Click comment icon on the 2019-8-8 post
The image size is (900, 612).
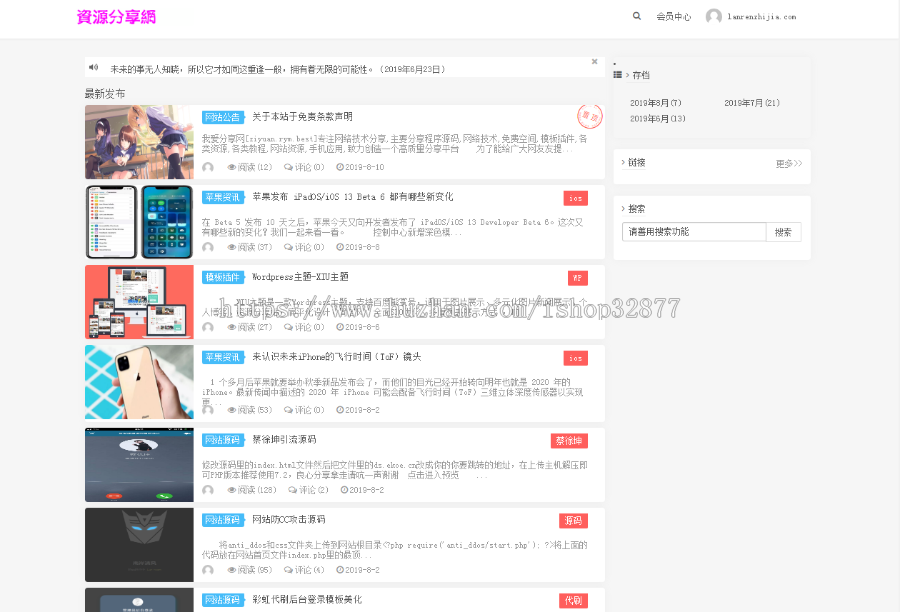click(x=288, y=247)
